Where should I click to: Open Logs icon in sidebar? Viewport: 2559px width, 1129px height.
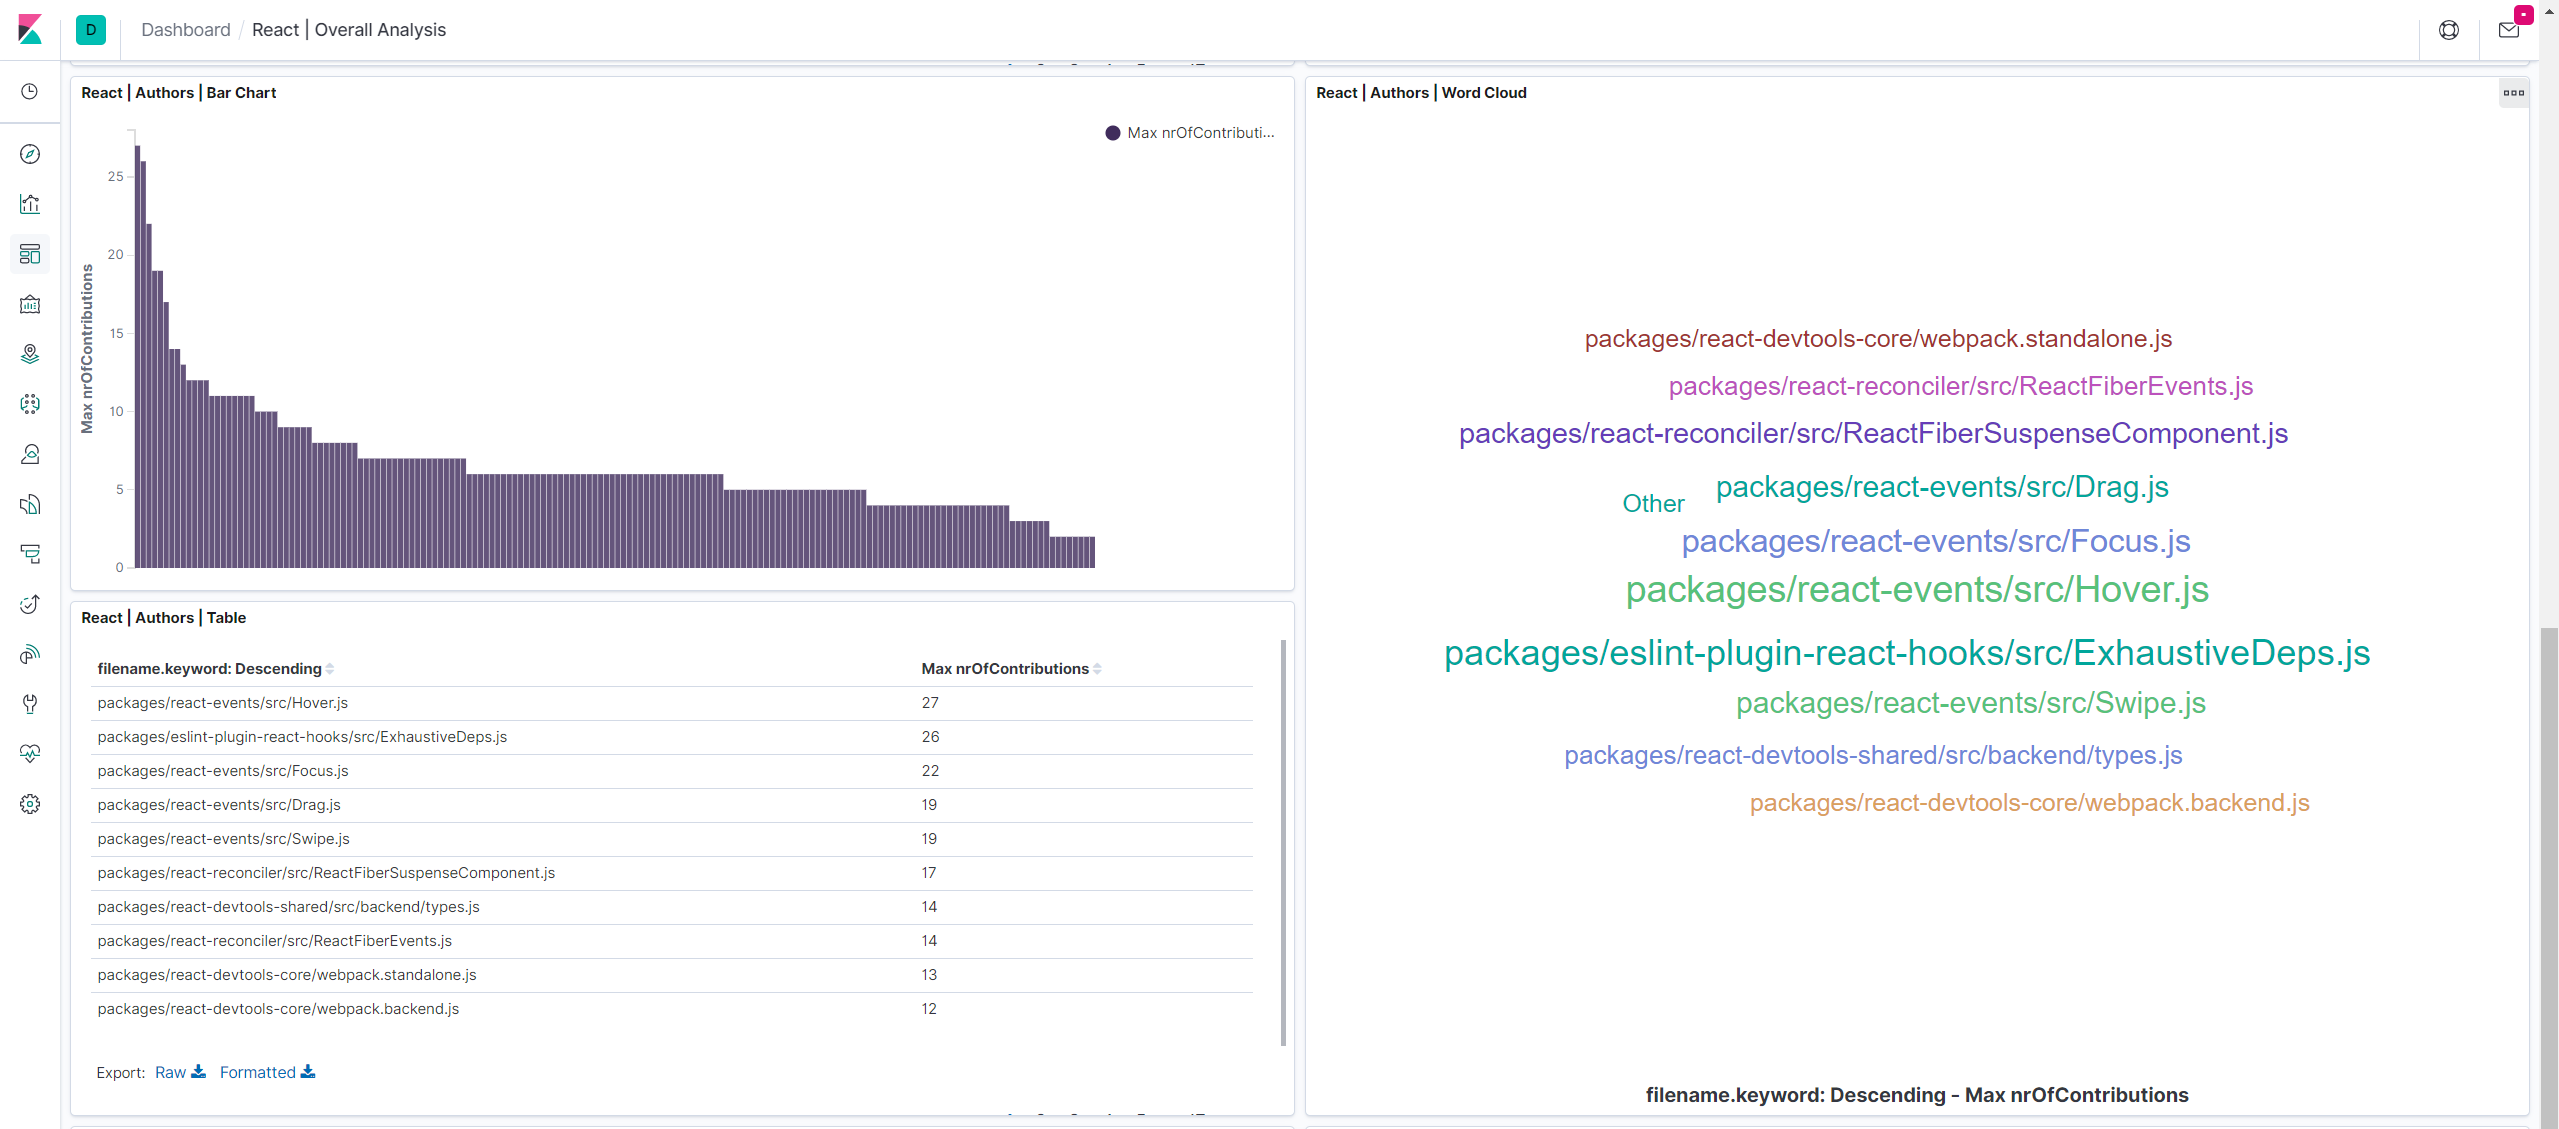click(x=30, y=504)
